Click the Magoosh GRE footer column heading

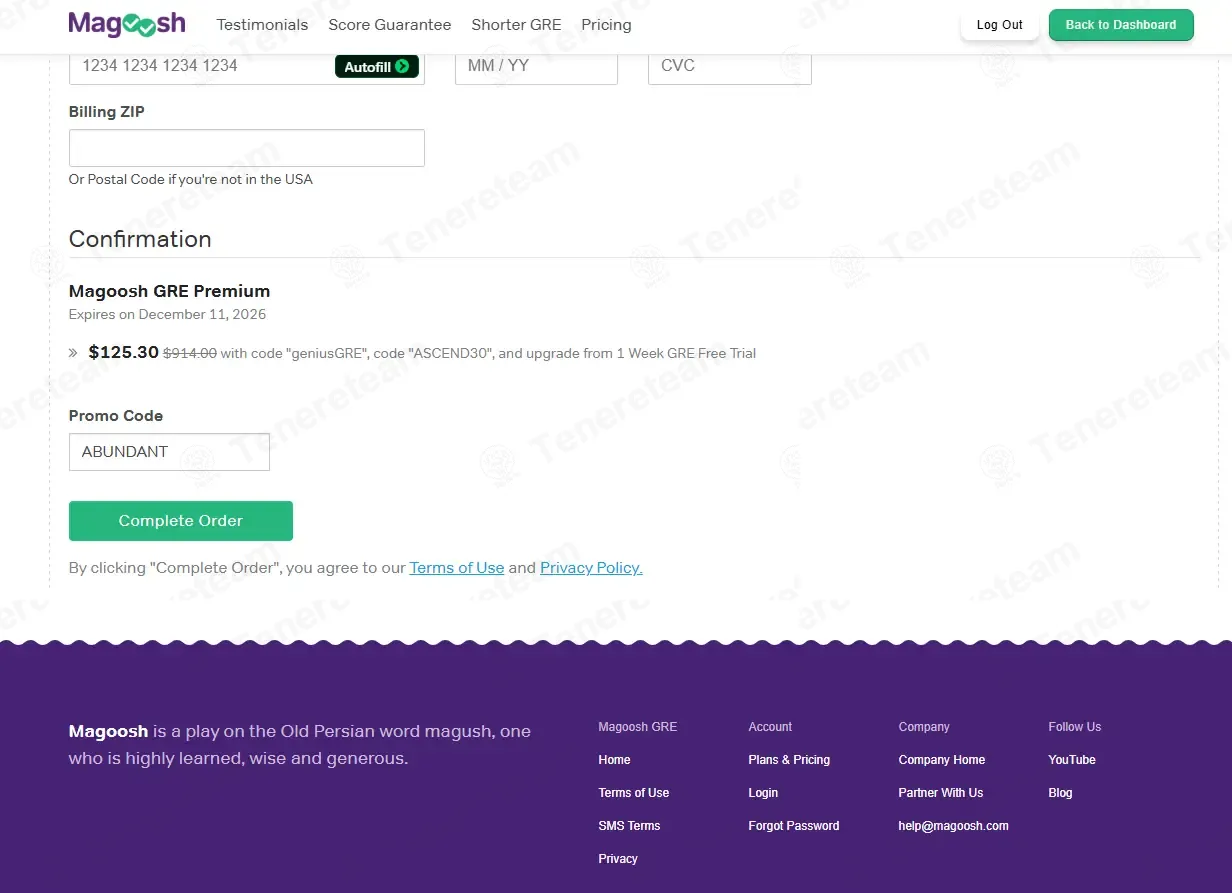pyautogui.click(x=637, y=727)
